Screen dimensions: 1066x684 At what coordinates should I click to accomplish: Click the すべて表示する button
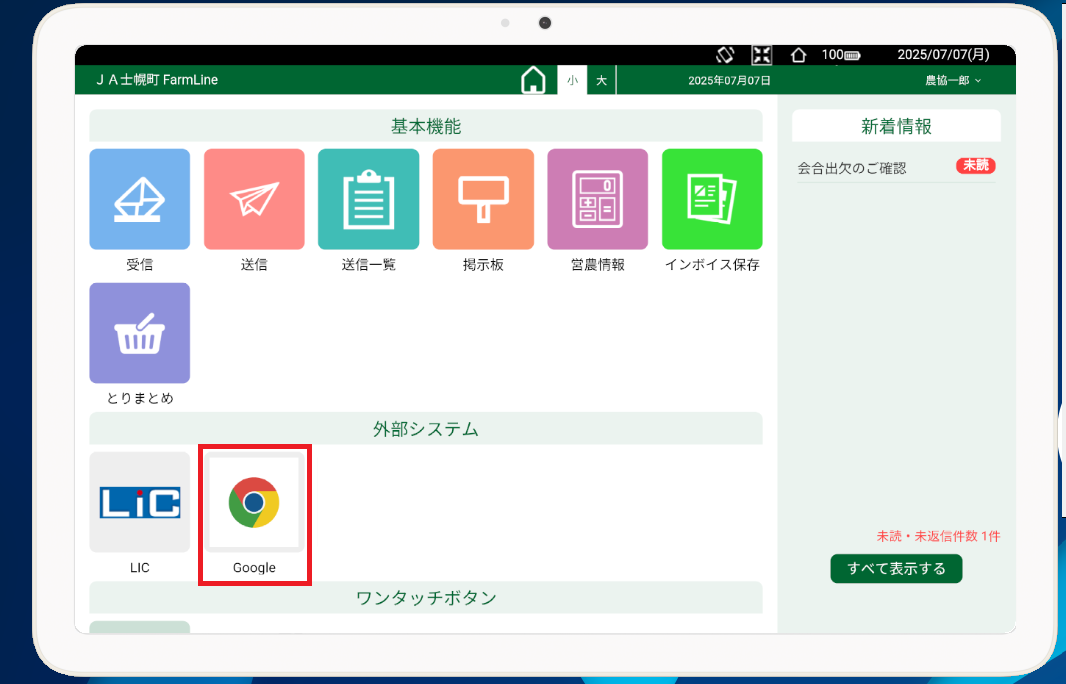pos(896,568)
